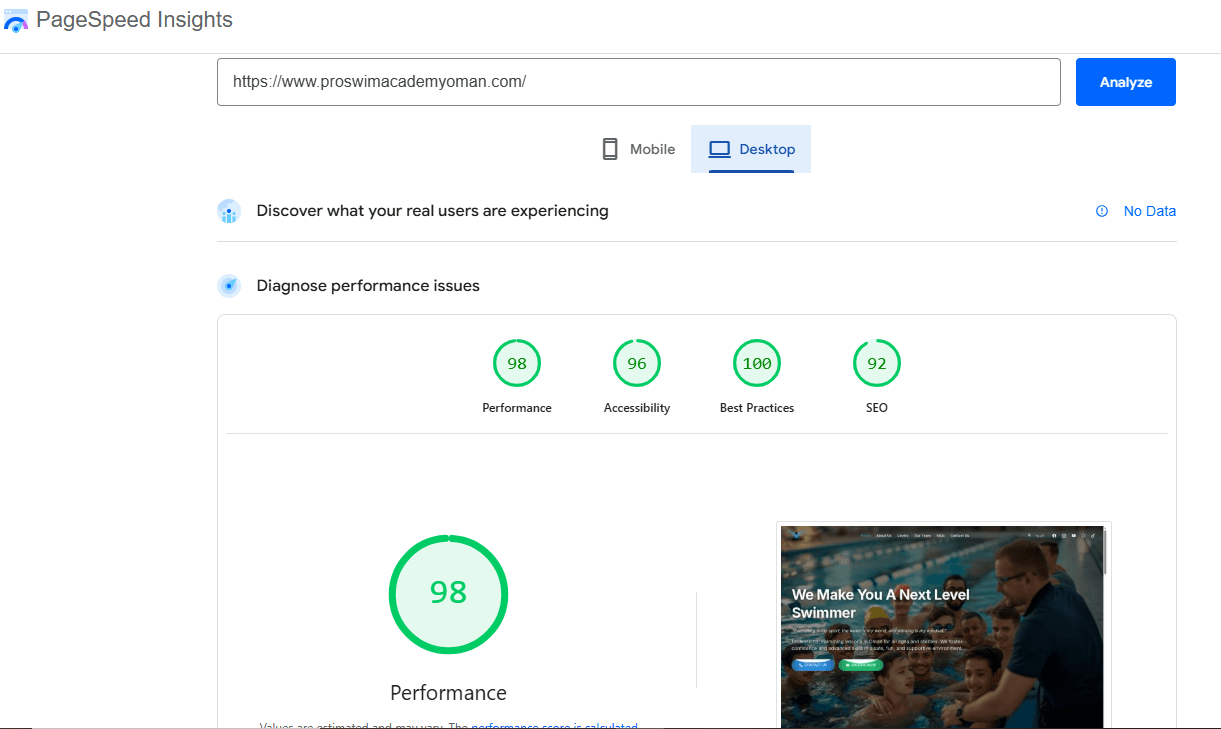1221x729 pixels.
Task: Open the Accessibility score gauge showing 96
Action: [637, 364]
